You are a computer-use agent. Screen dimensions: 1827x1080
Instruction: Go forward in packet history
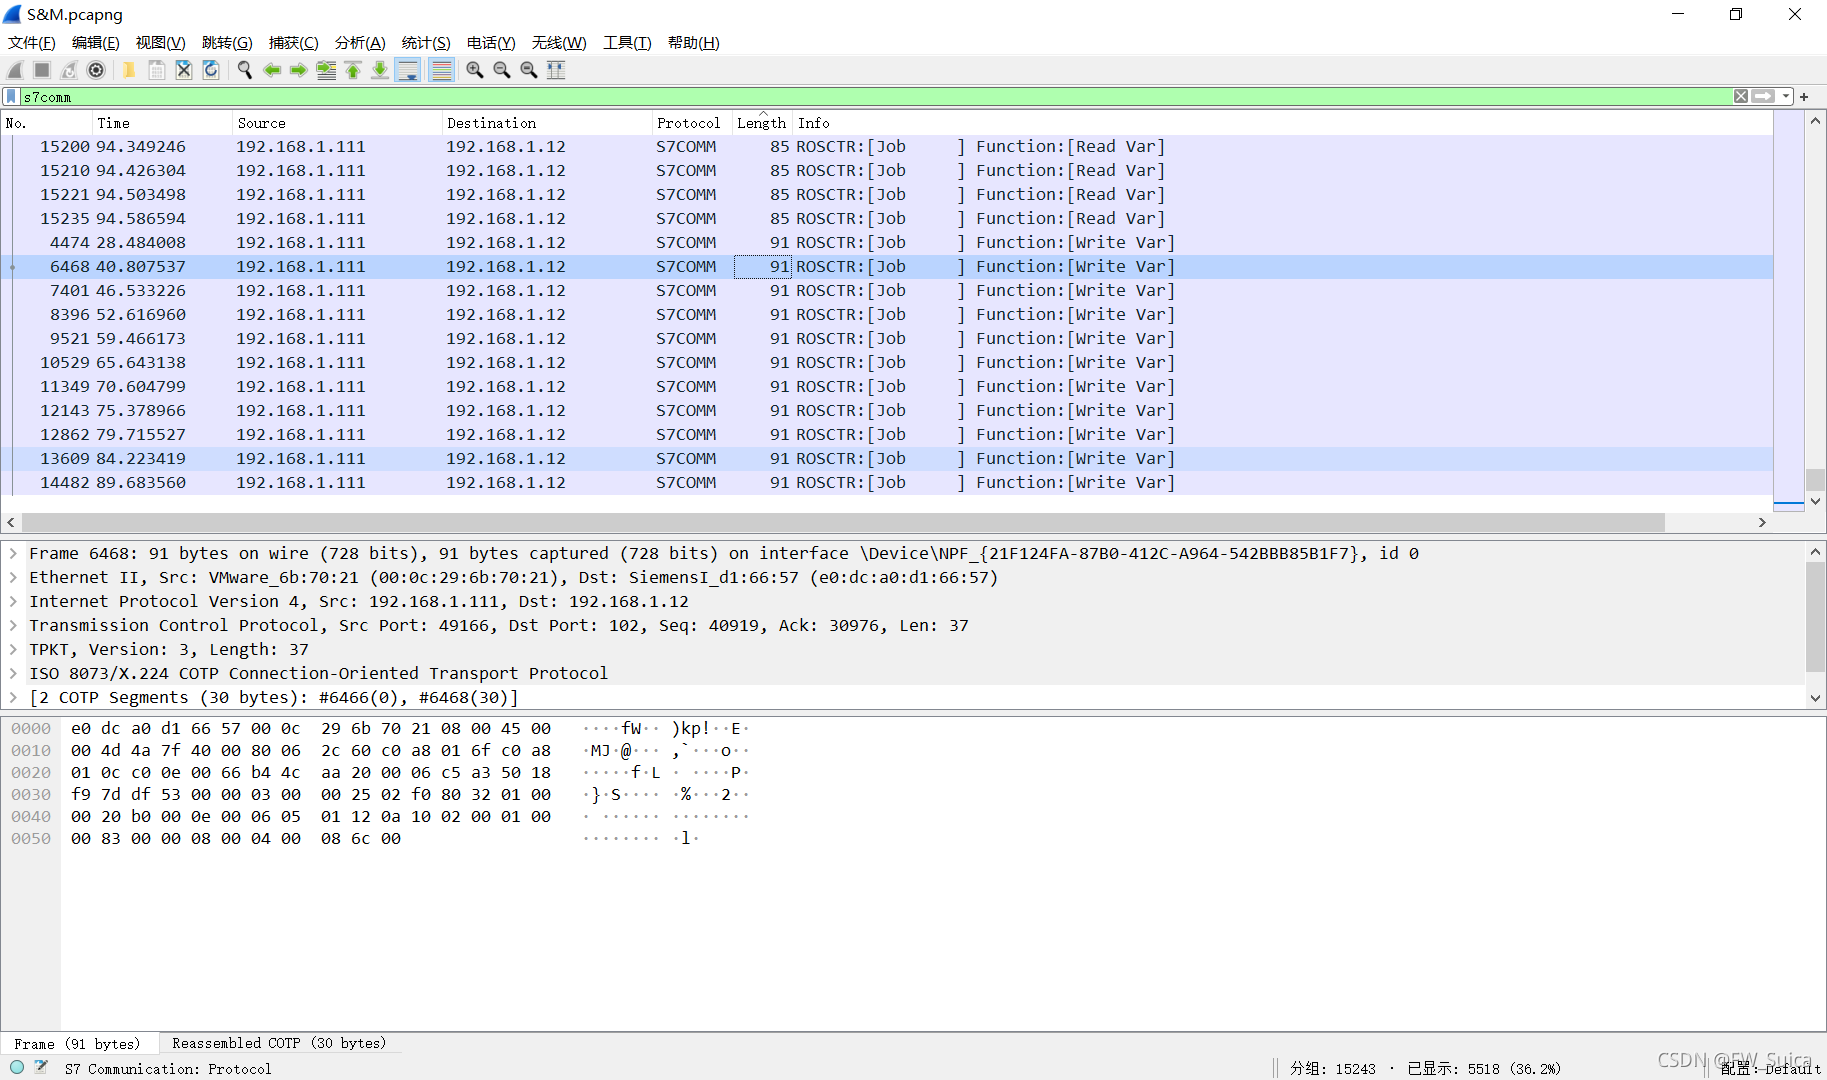[298, 70]
